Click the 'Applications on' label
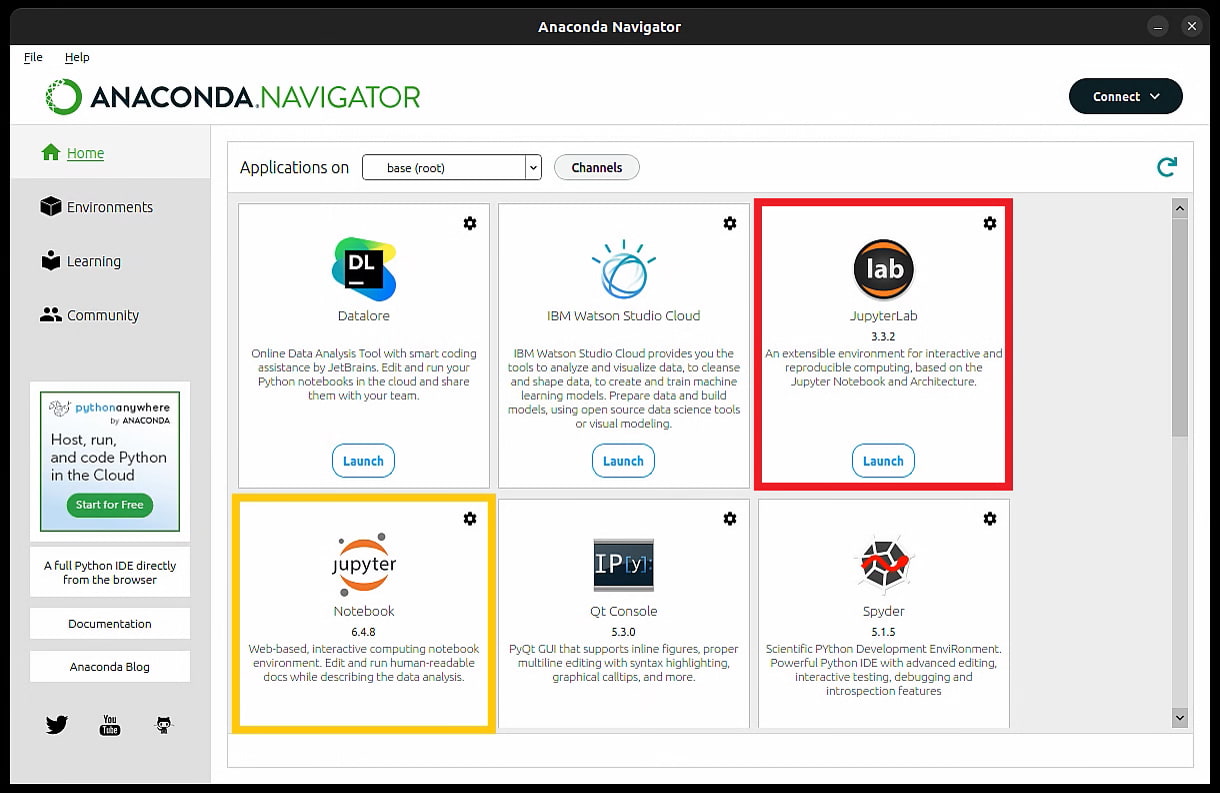The width and height of the screenshot is (1220, 793). [294, 168]
